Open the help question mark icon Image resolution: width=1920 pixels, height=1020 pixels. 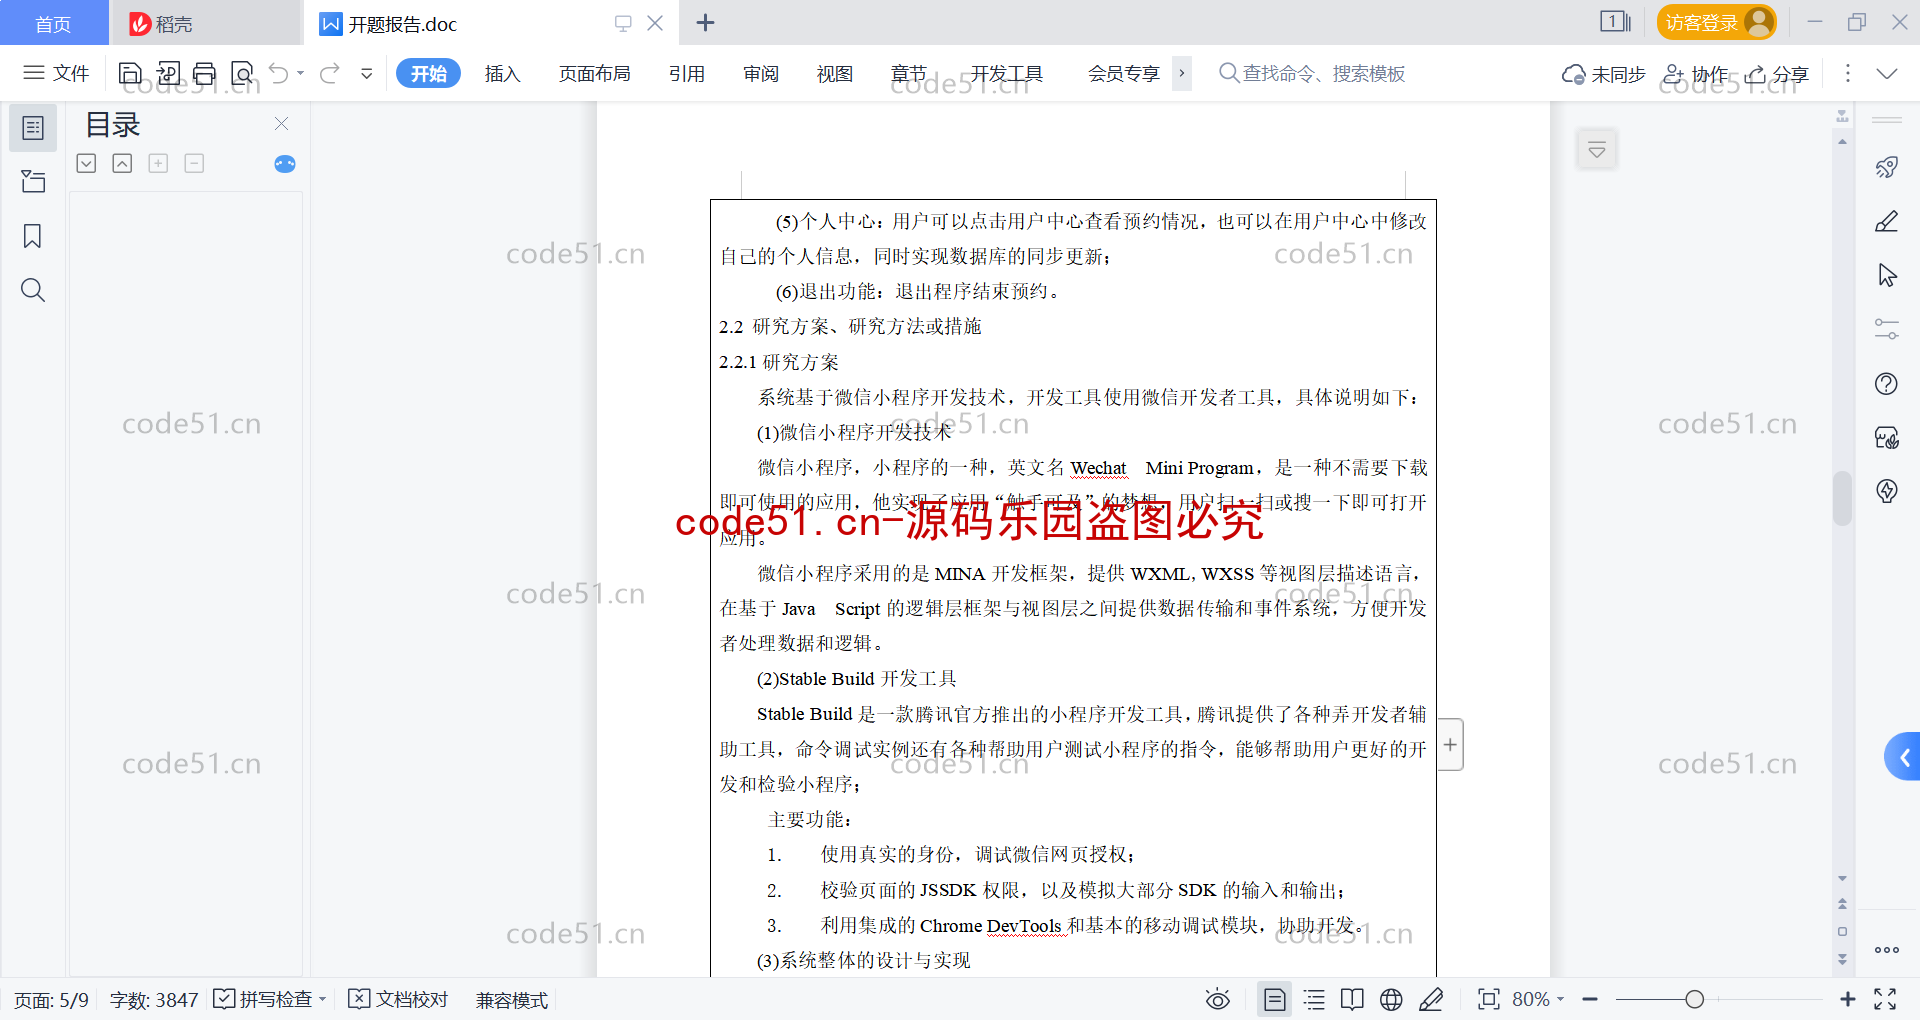[1887, 383]
